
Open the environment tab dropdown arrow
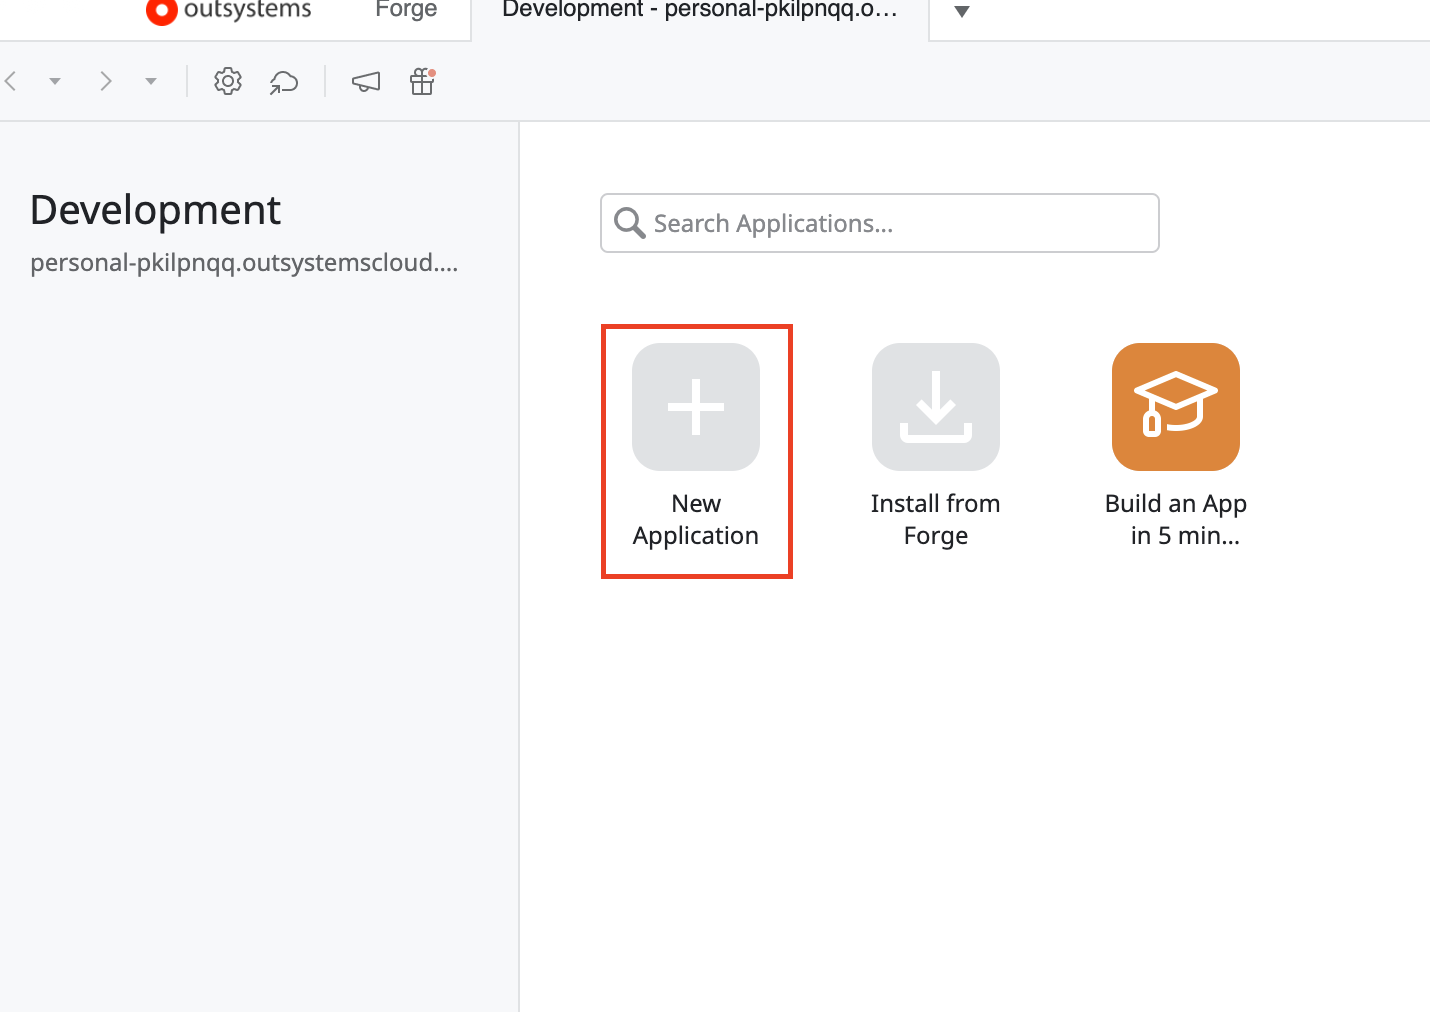(x=960, y=12)
